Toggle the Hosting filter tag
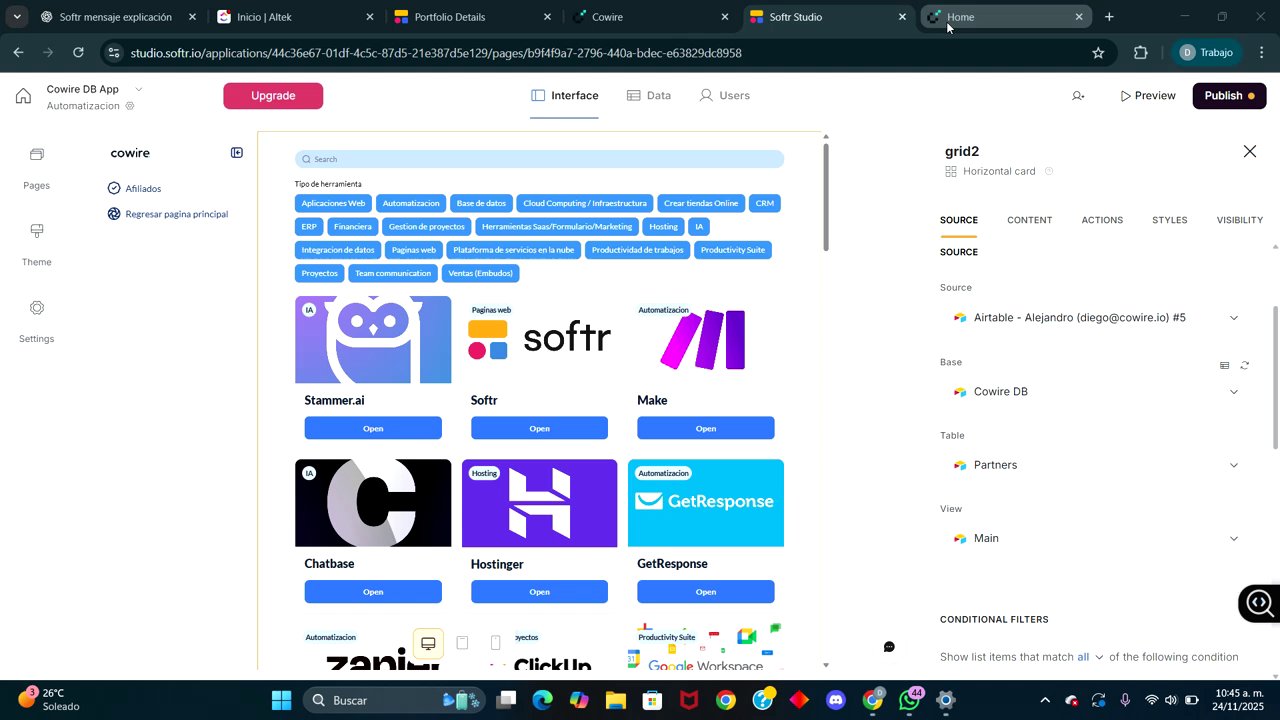 pyautogui.click(x=663, y=227)
